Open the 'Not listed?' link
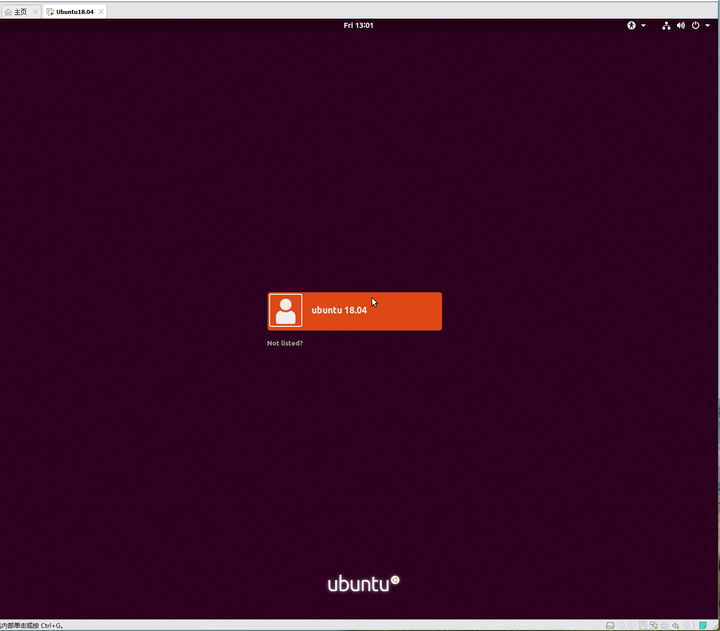 (285, 343)
